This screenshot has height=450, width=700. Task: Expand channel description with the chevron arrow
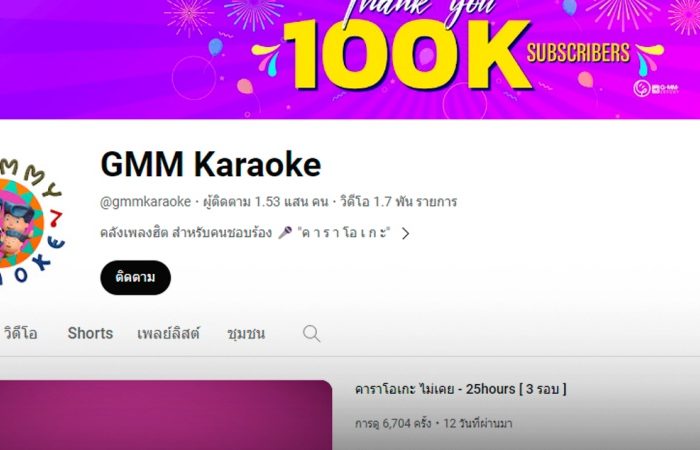[x=405, y=233]
